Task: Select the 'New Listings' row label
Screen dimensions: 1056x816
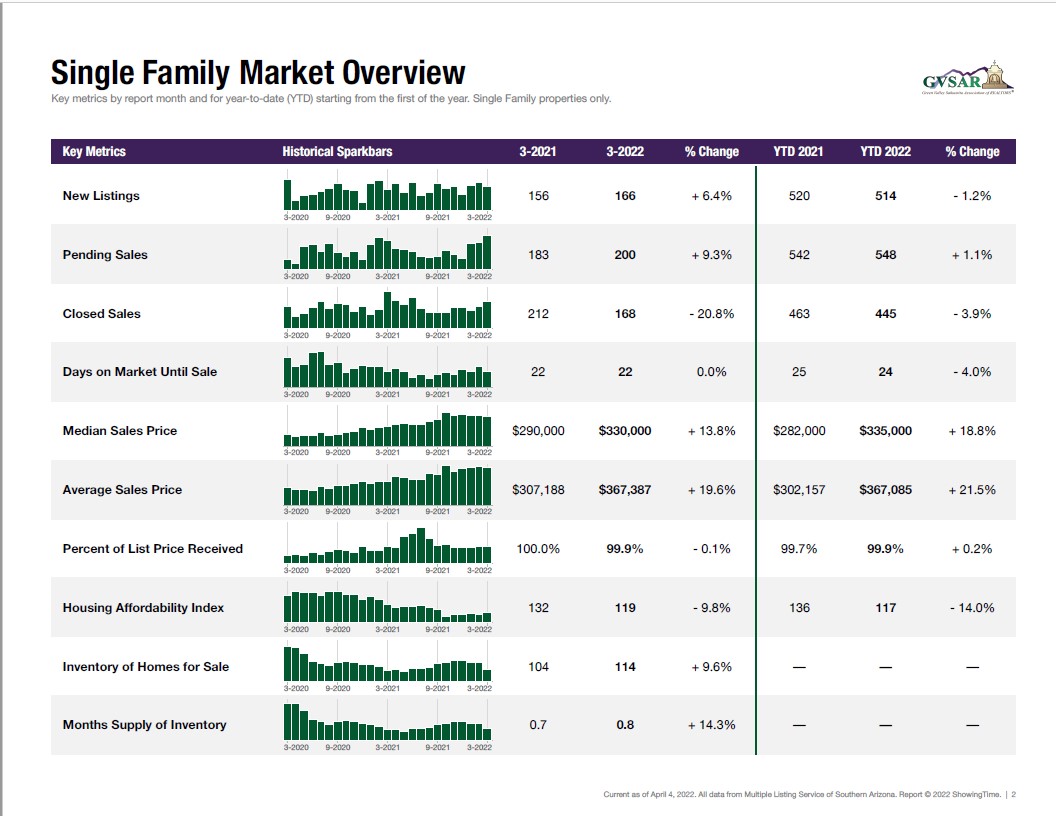Action: tap(101, 196)
